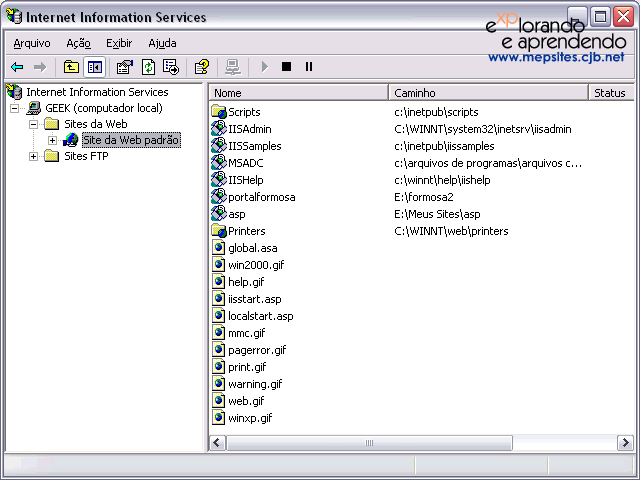Expand the Site da Web padrão node
Screen dimensions: 640x480
click(x=52, y=140)
